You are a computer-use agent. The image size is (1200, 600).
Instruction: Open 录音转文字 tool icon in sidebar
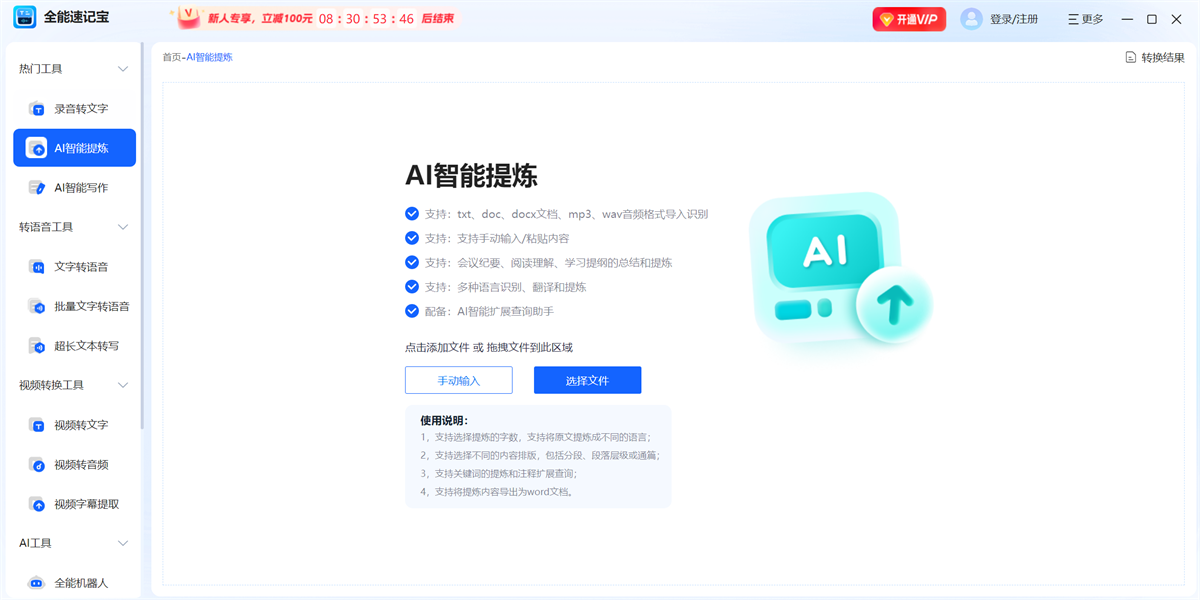coord(37,109)
